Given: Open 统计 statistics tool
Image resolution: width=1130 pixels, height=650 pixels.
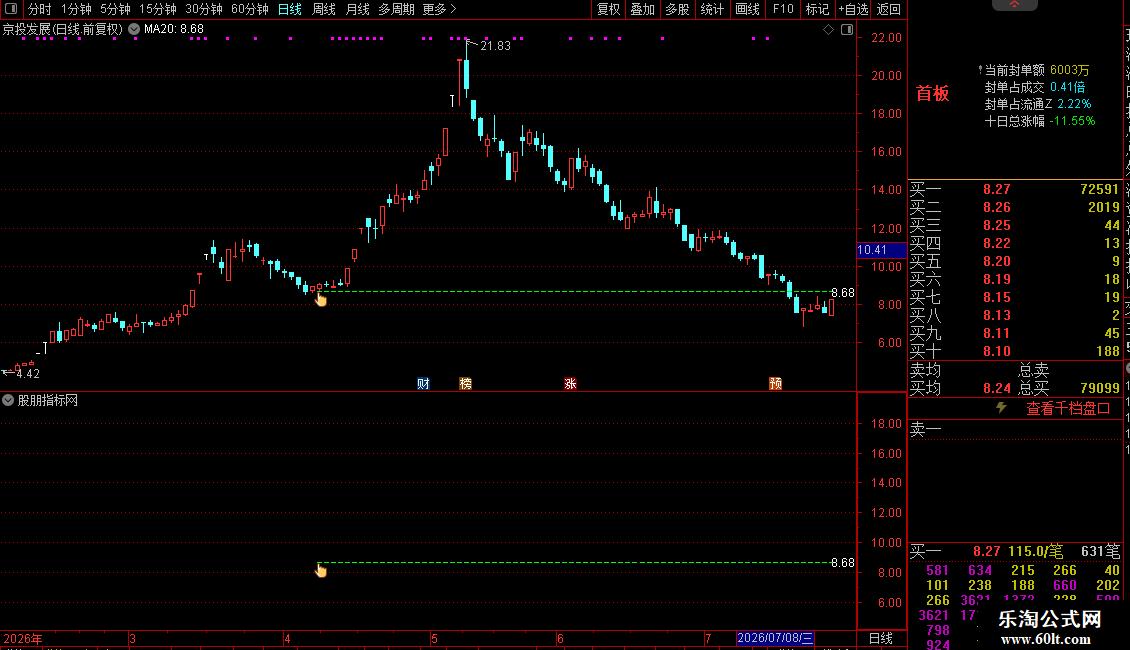Looking at the screenshot, I should point(712,9).
